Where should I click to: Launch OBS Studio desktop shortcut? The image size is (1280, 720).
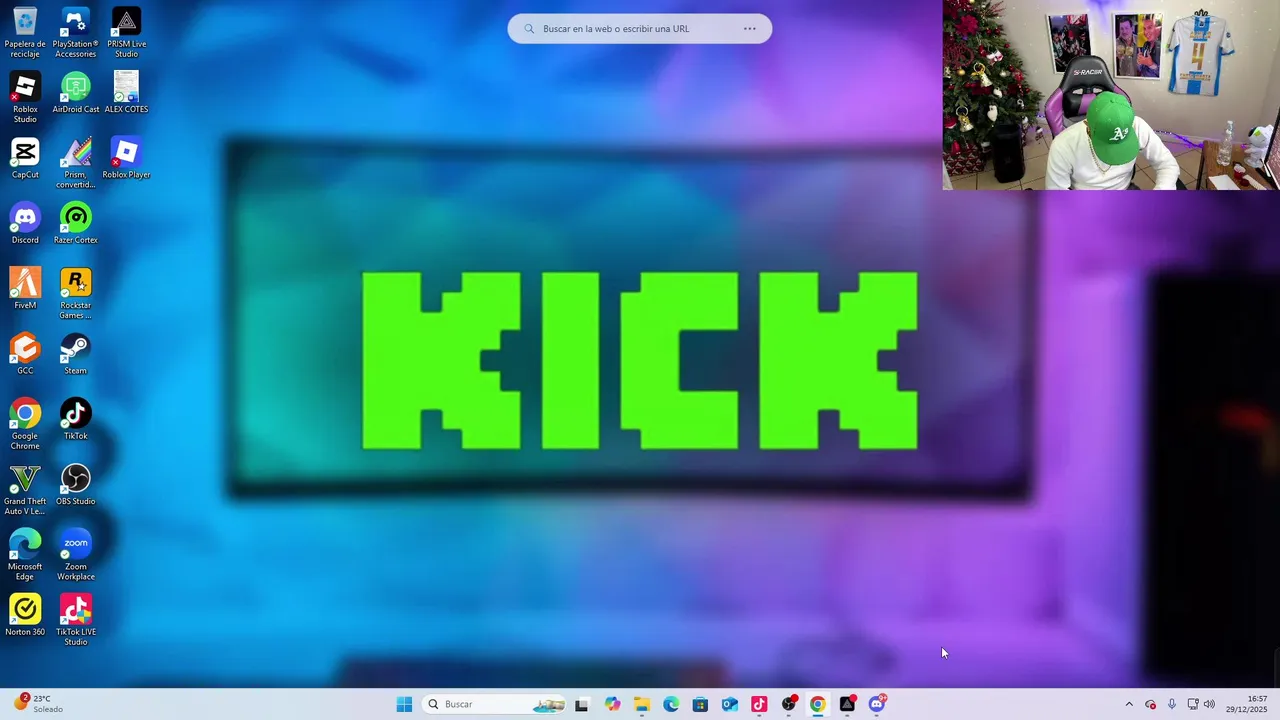pyautogui.click(x=75, y=484)
